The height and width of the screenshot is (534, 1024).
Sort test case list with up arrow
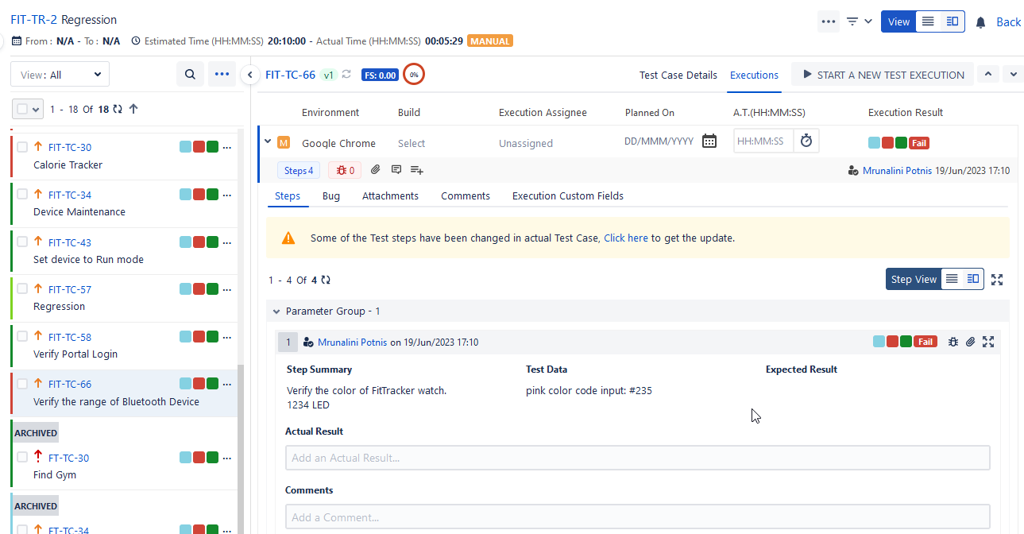tap(133, 109)
